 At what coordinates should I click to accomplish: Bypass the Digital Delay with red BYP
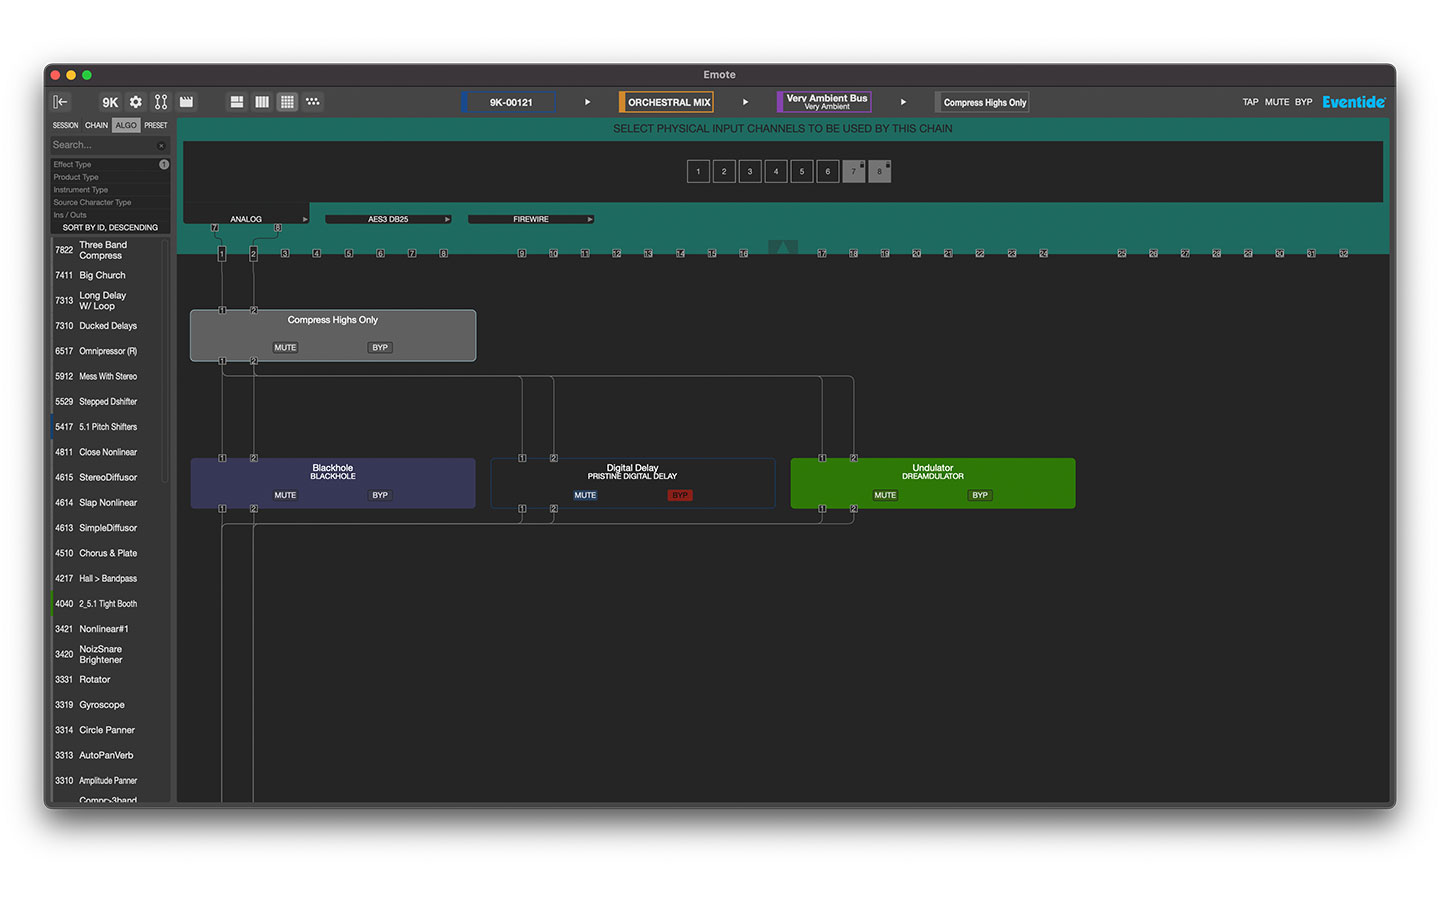pos(680,495)
